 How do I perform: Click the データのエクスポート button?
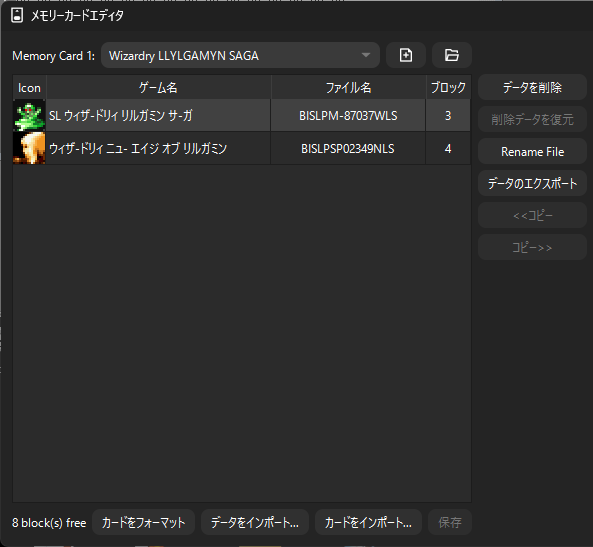pyautogui.click(x=532, y=183)
